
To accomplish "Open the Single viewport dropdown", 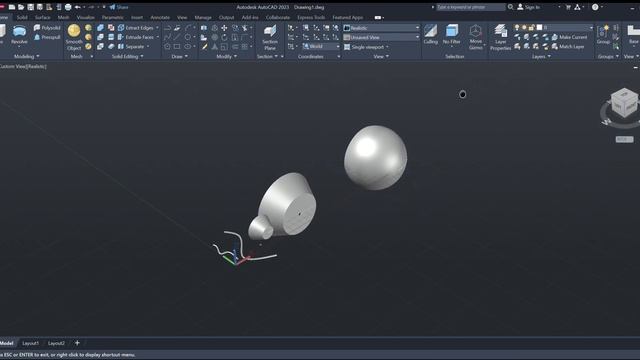I will point(367,47).
